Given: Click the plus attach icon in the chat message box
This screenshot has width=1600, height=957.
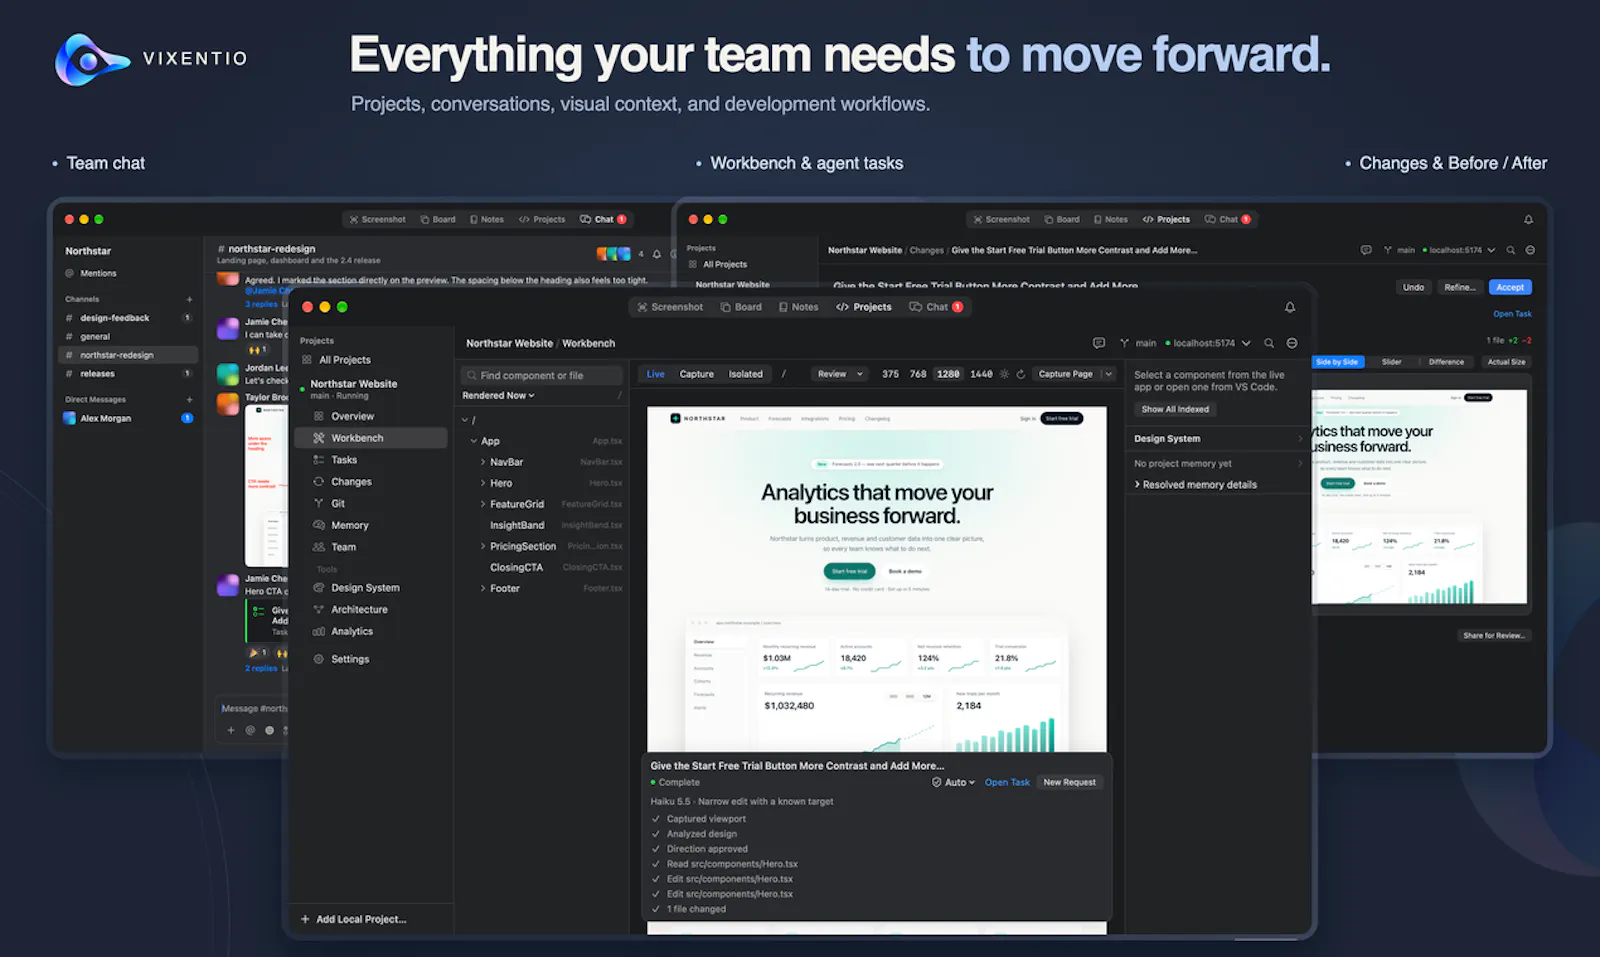Looking at the screenshot, I should click(x=231, y=730).
